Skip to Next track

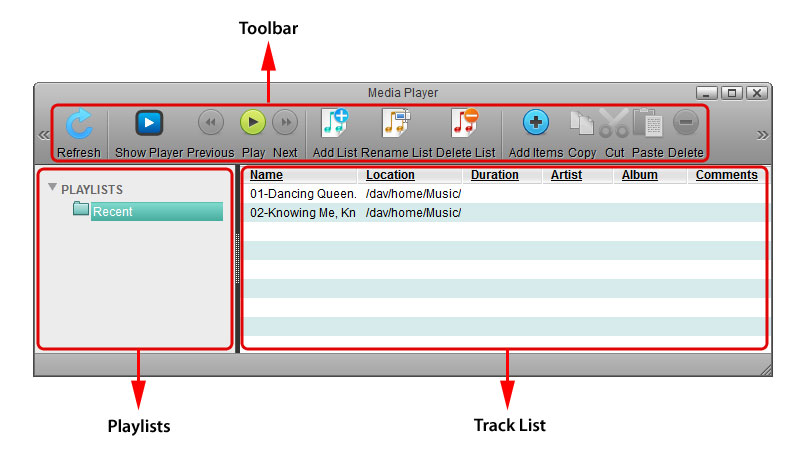[x=285, y=123]
